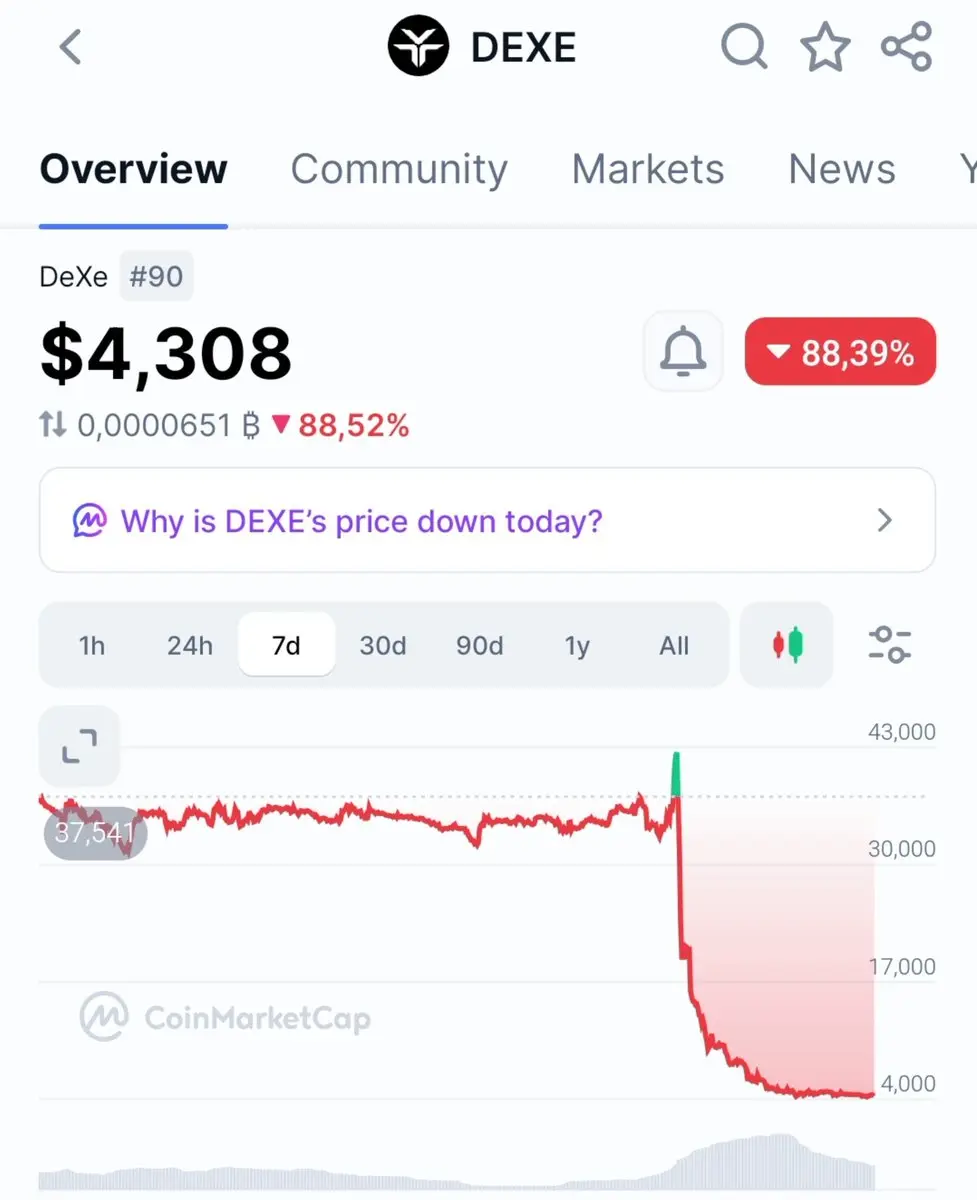This screenshot has height=1200, width=977.
Task: Swap the BTC price conversion arrows
Action: pos(53,426)
